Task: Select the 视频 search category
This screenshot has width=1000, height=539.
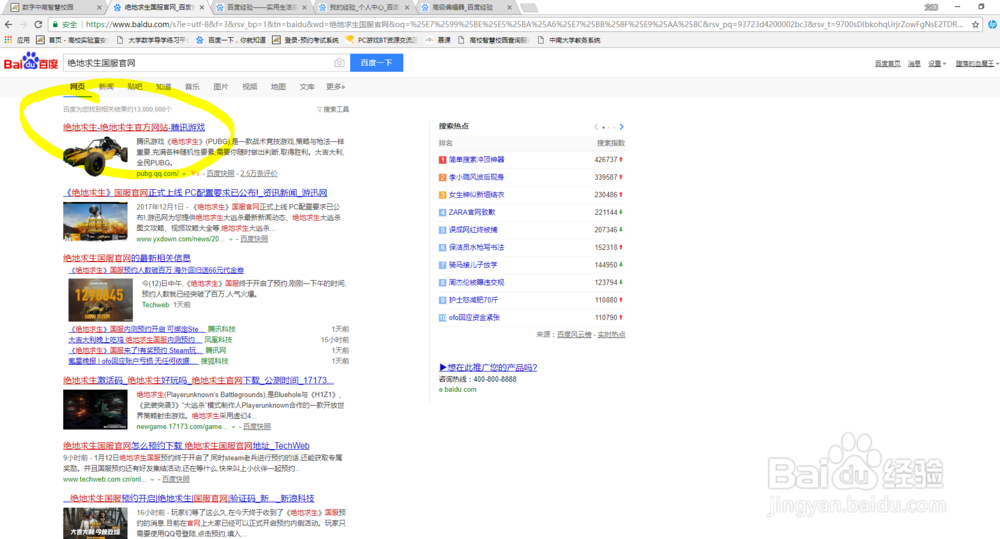Action: (249, 87)
